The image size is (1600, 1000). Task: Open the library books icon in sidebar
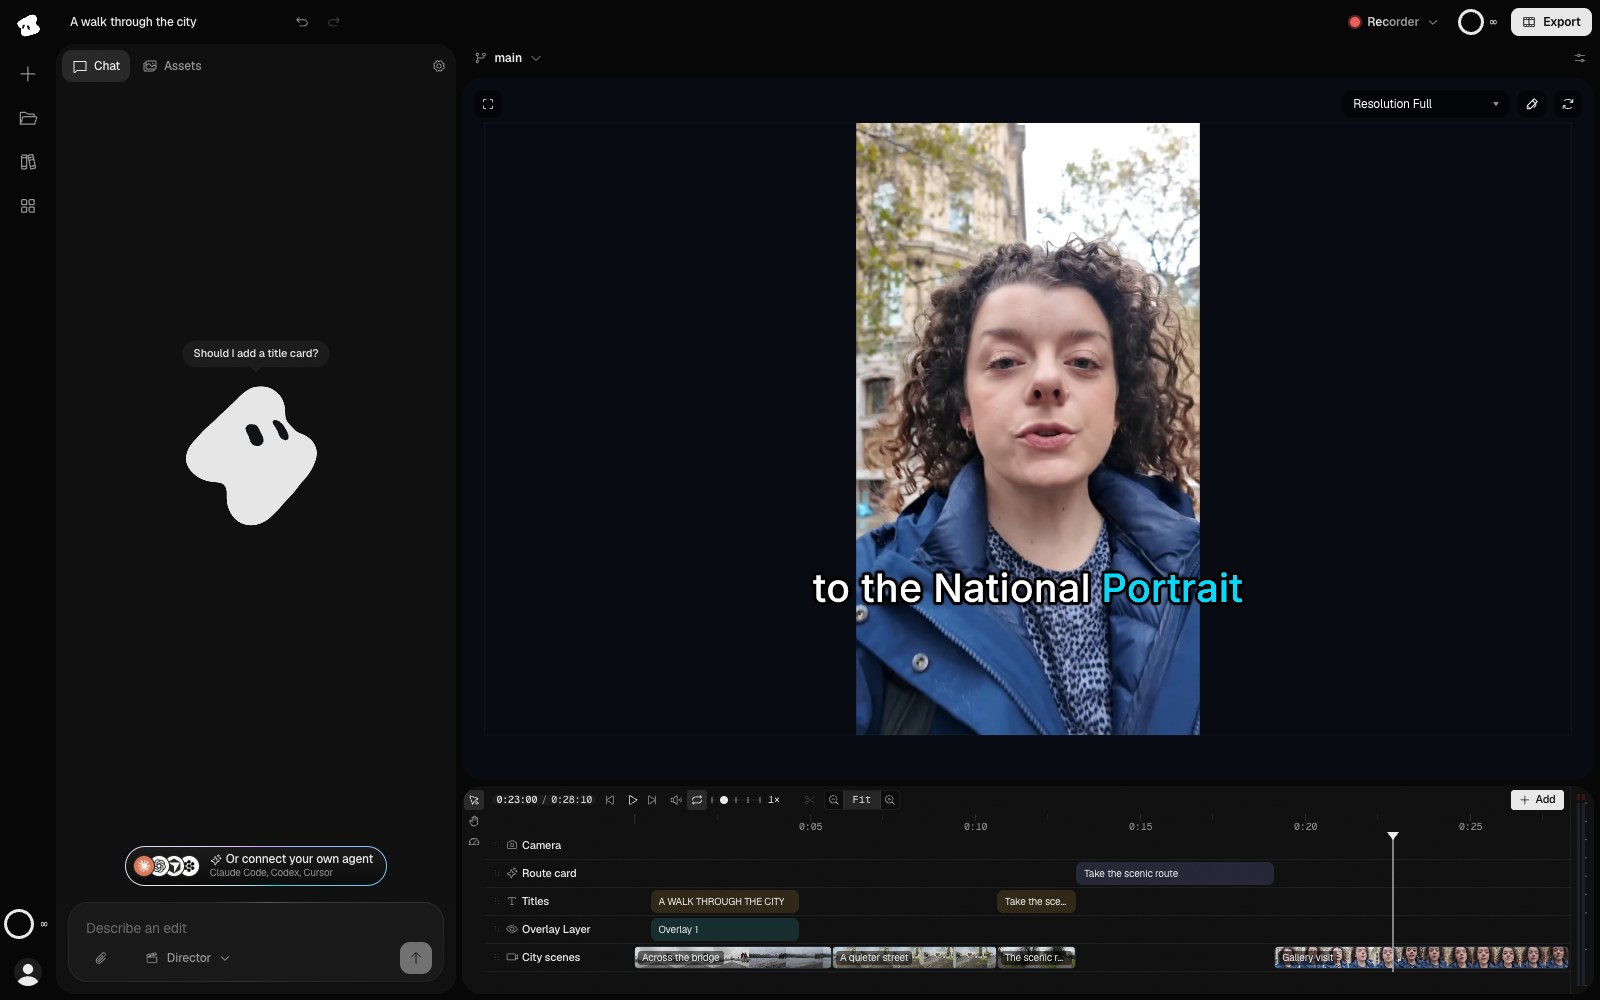coord(28,162)
